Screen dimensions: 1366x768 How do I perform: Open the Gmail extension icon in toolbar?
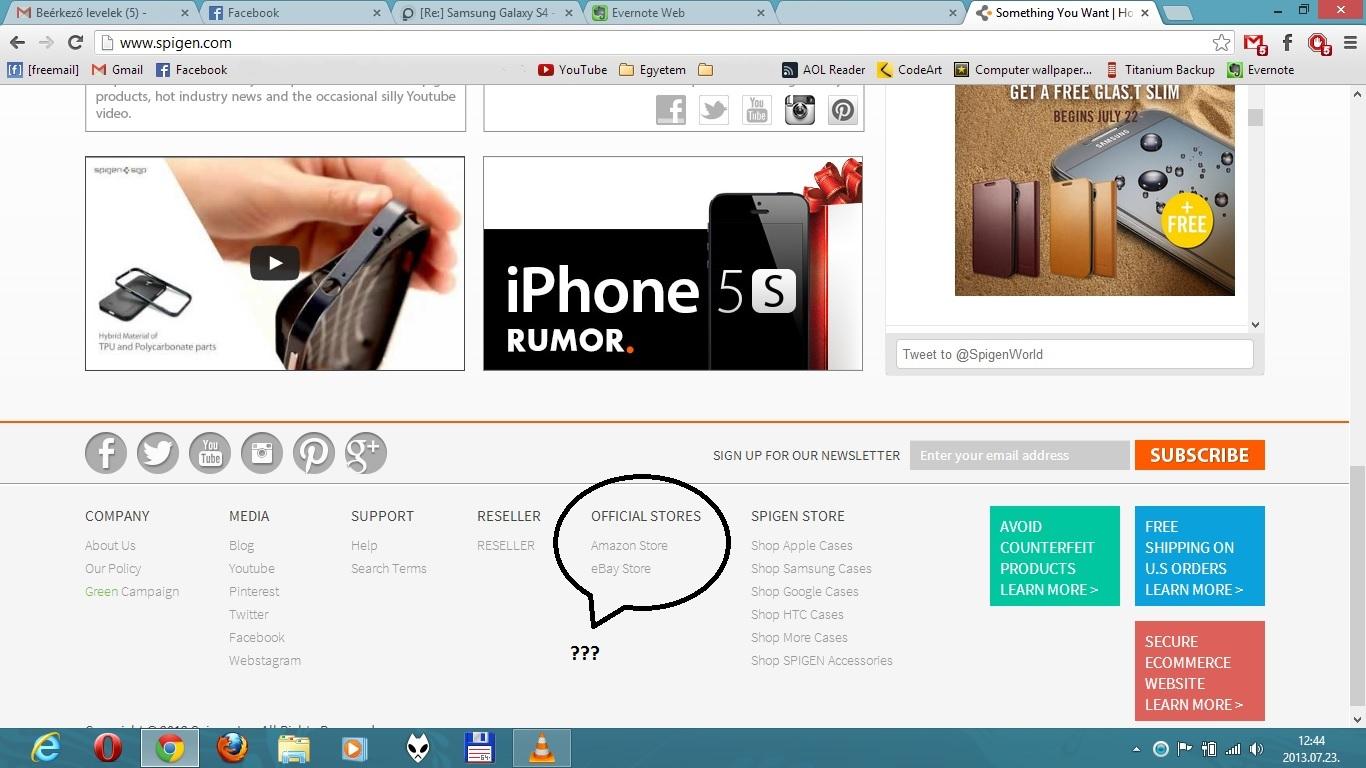coord(1255,43)
